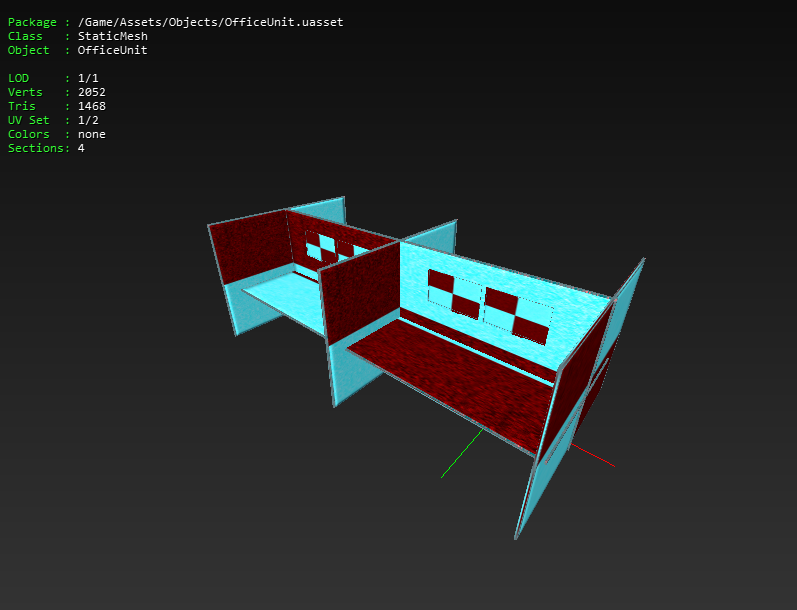Viewport: 797px width, 610px height.
Task: Click the green Object label
Action: coord(28,50)
